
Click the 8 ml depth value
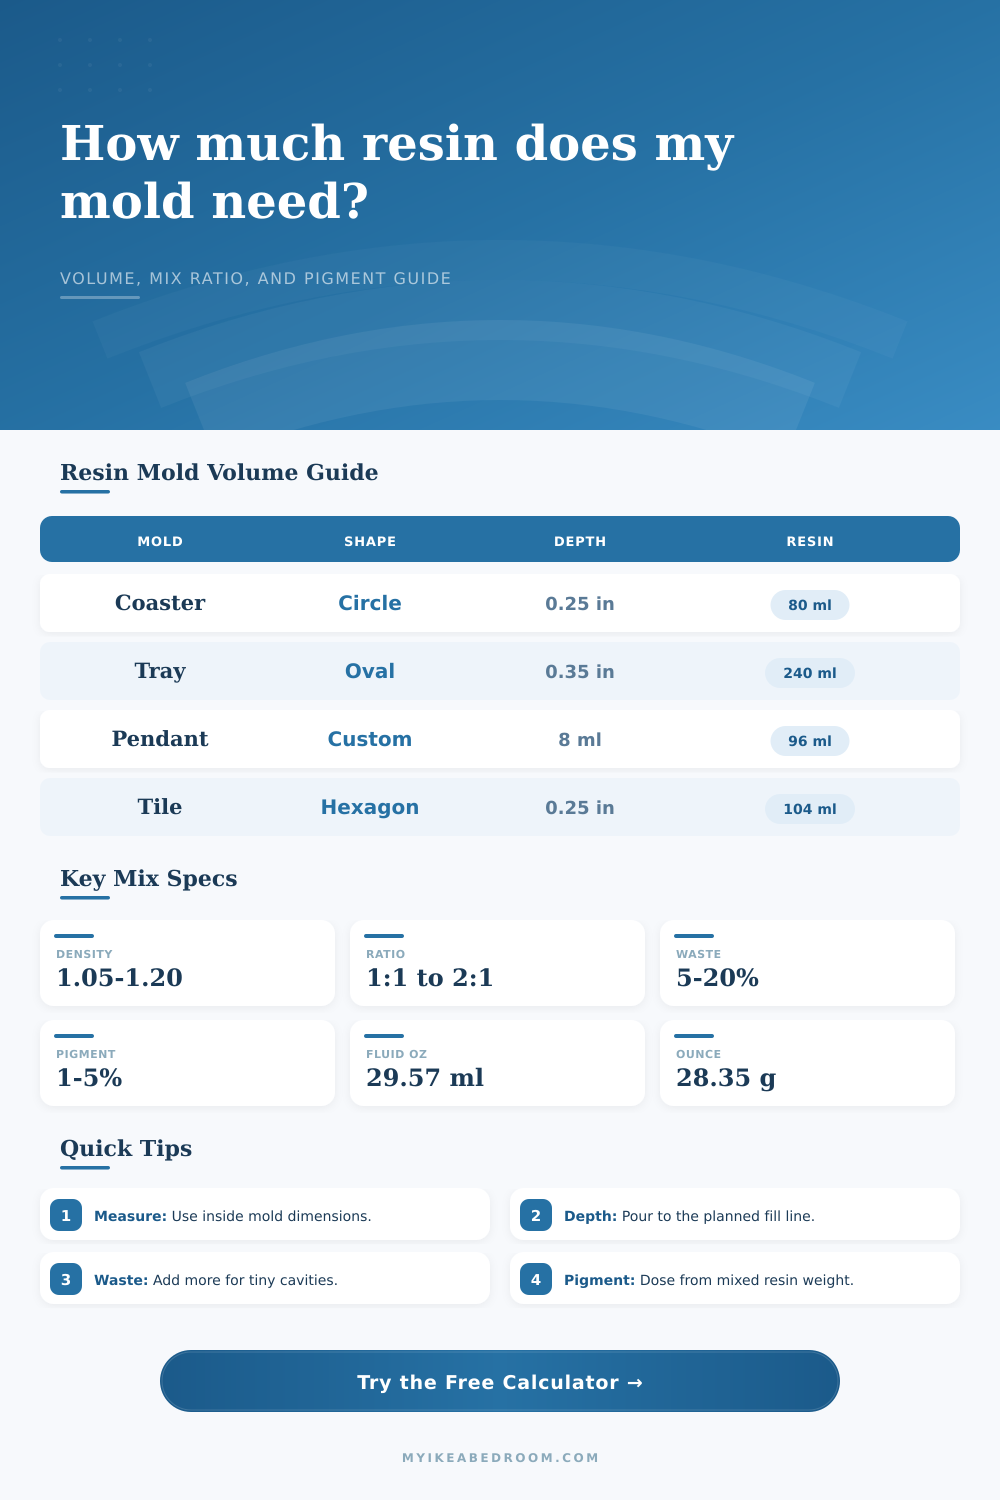pos(580,740)
